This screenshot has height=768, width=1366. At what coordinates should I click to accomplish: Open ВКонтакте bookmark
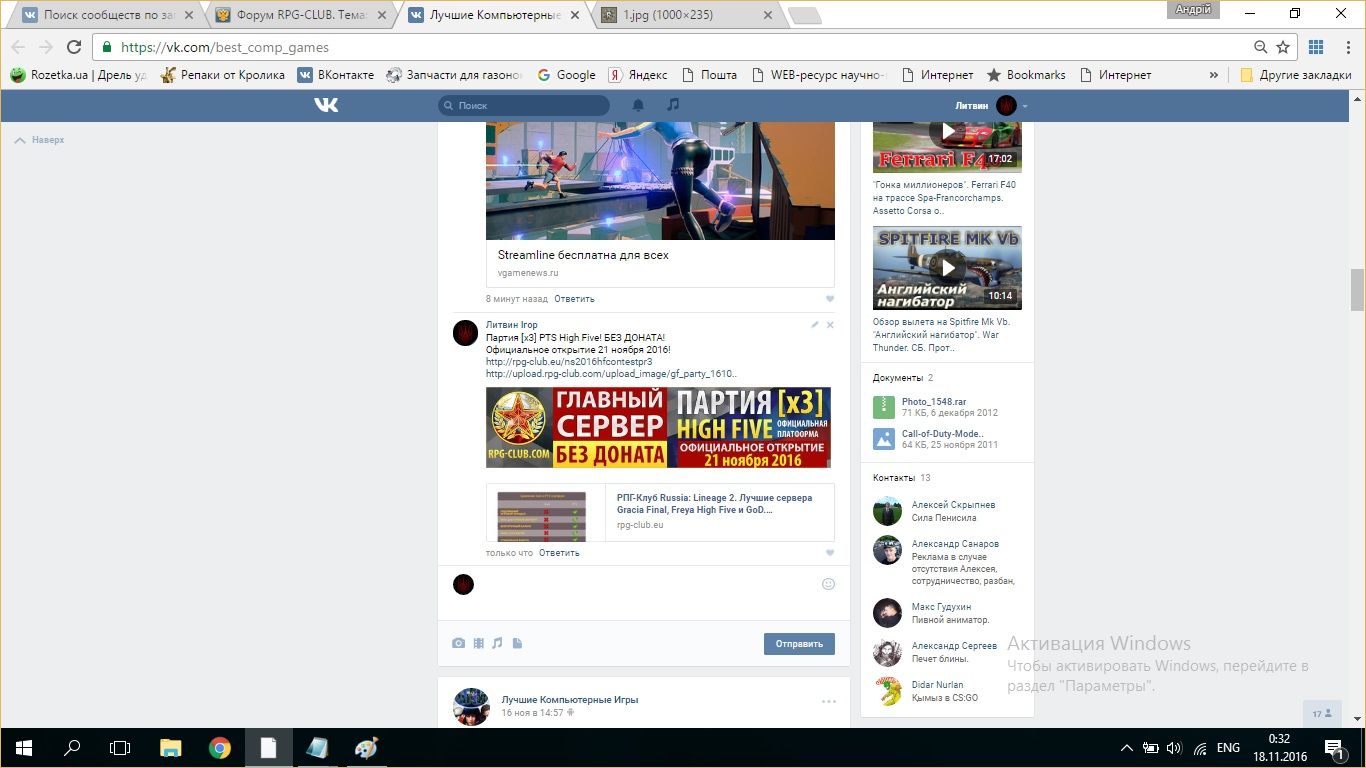tap(336, 75)
